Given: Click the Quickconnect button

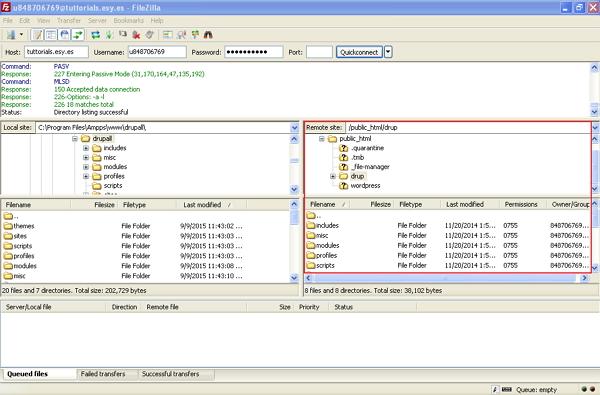Looking at the screenshot, I should tap(359, 52).
